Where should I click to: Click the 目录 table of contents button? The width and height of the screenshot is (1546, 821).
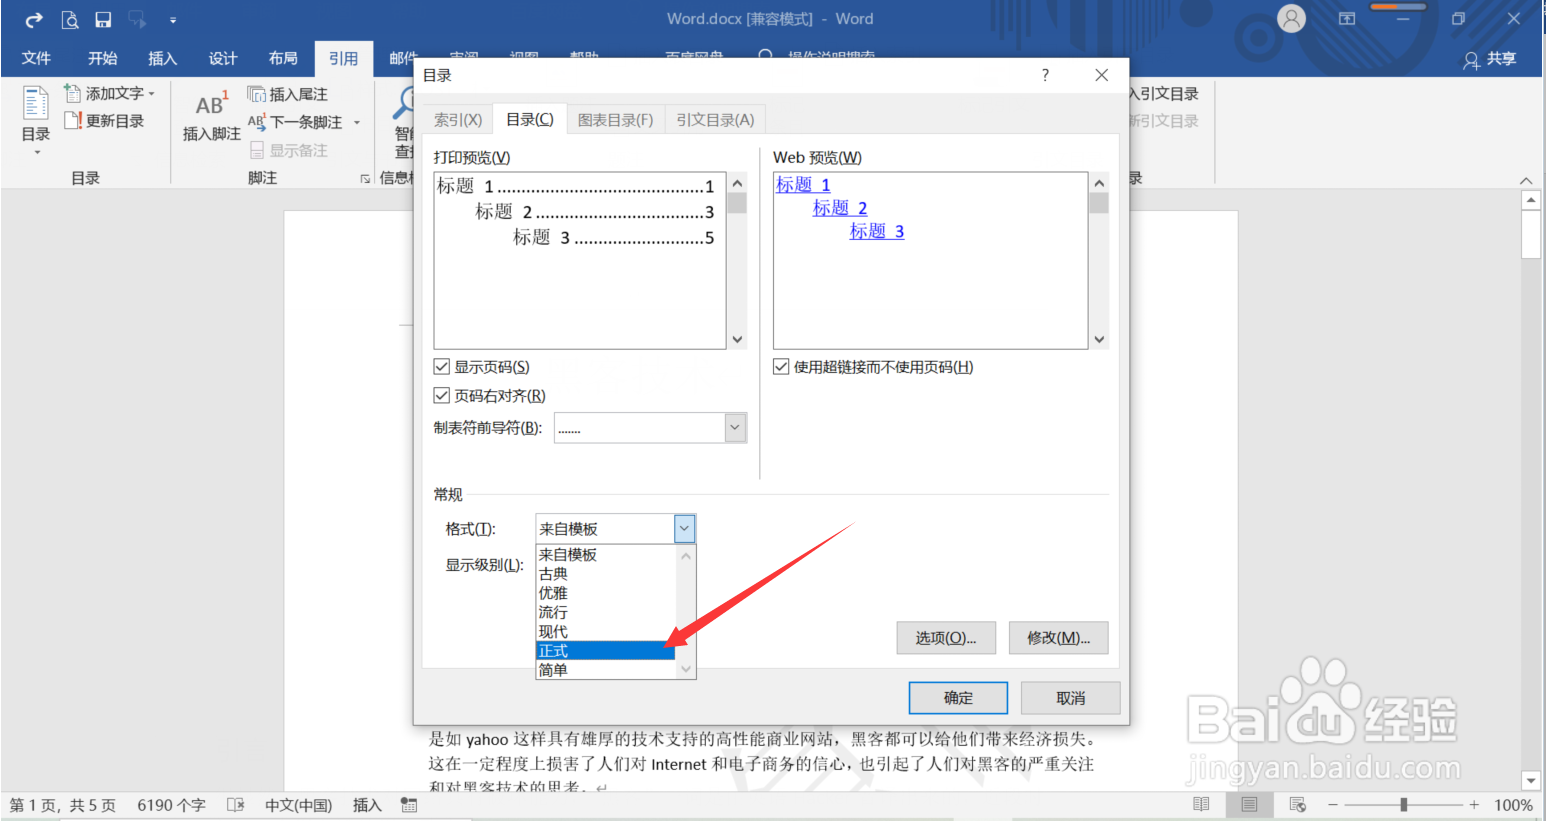click(36, 120)
